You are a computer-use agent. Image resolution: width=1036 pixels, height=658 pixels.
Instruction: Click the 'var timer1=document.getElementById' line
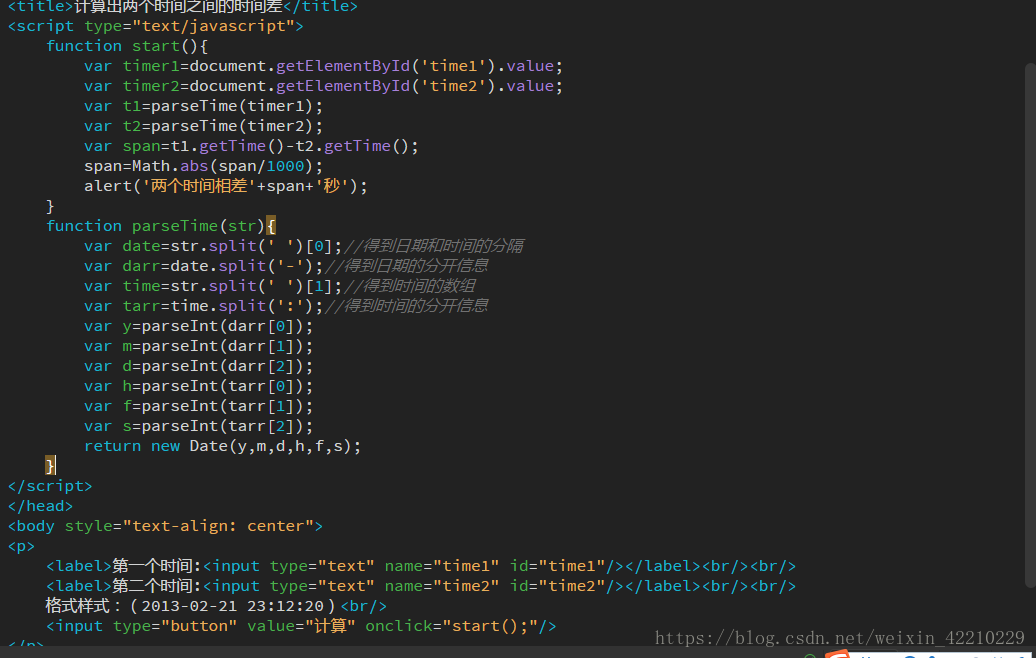pos(323,66)
